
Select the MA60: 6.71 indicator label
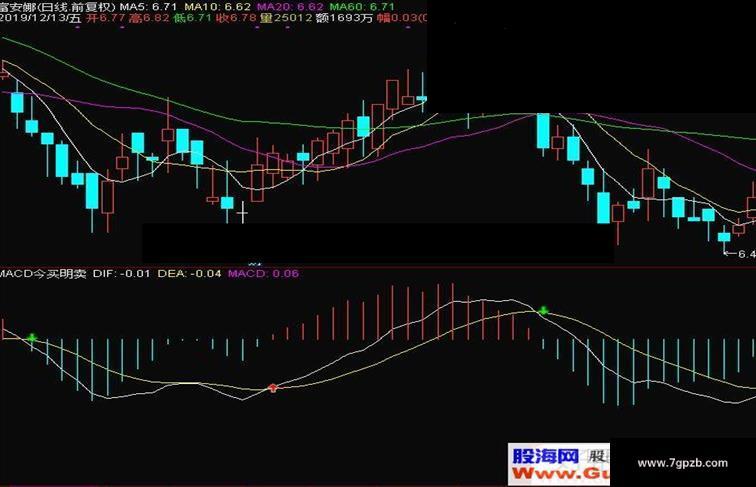362,7
